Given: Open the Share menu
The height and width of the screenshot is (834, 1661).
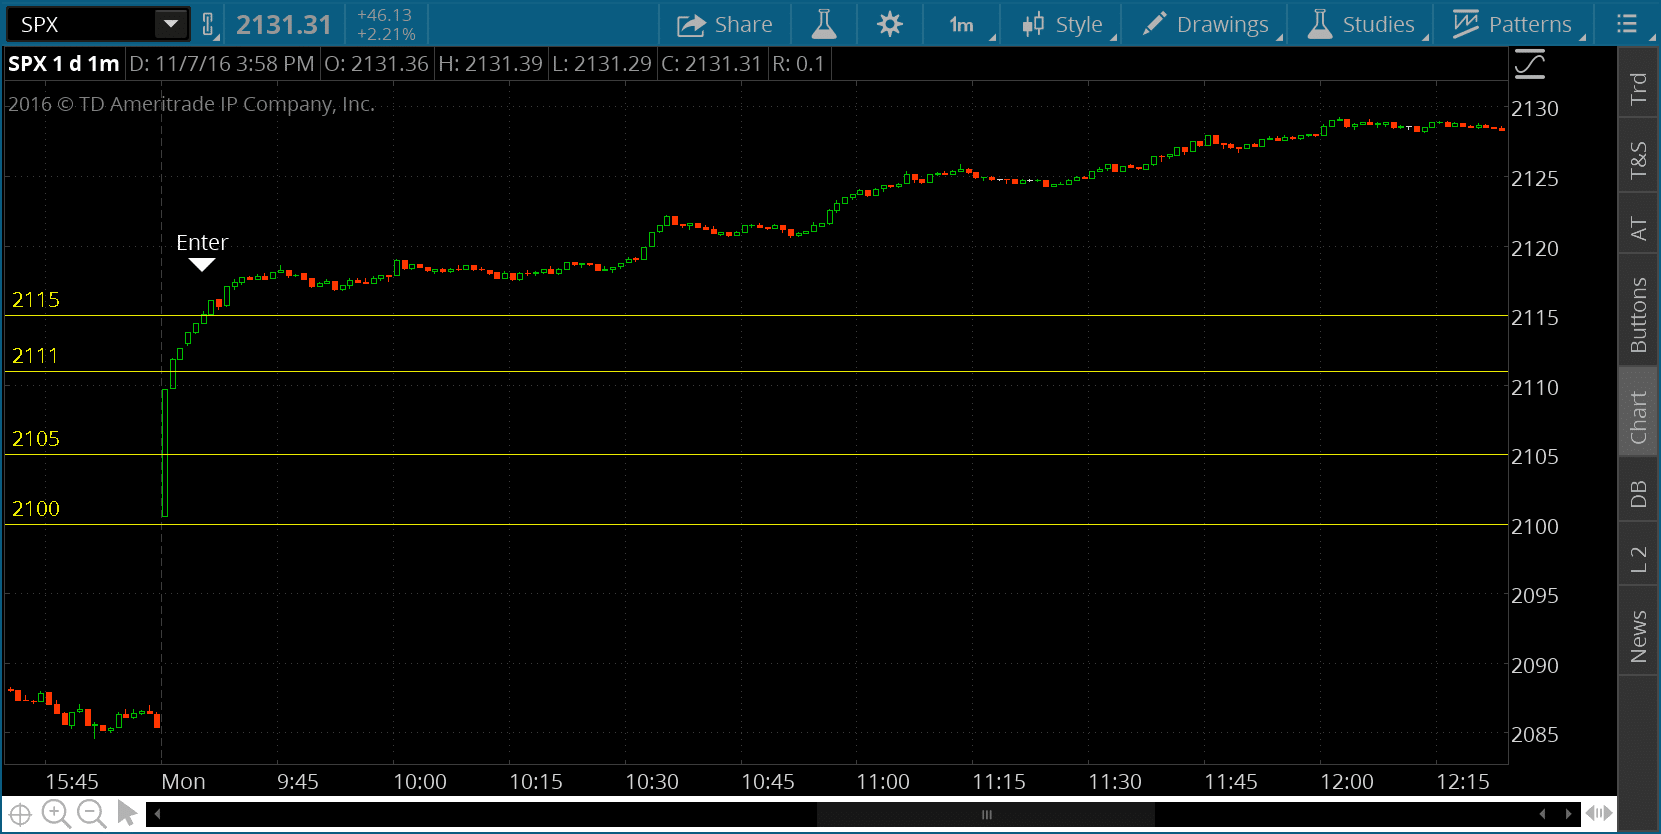Looking at the screenshot, I should [724, 24].
